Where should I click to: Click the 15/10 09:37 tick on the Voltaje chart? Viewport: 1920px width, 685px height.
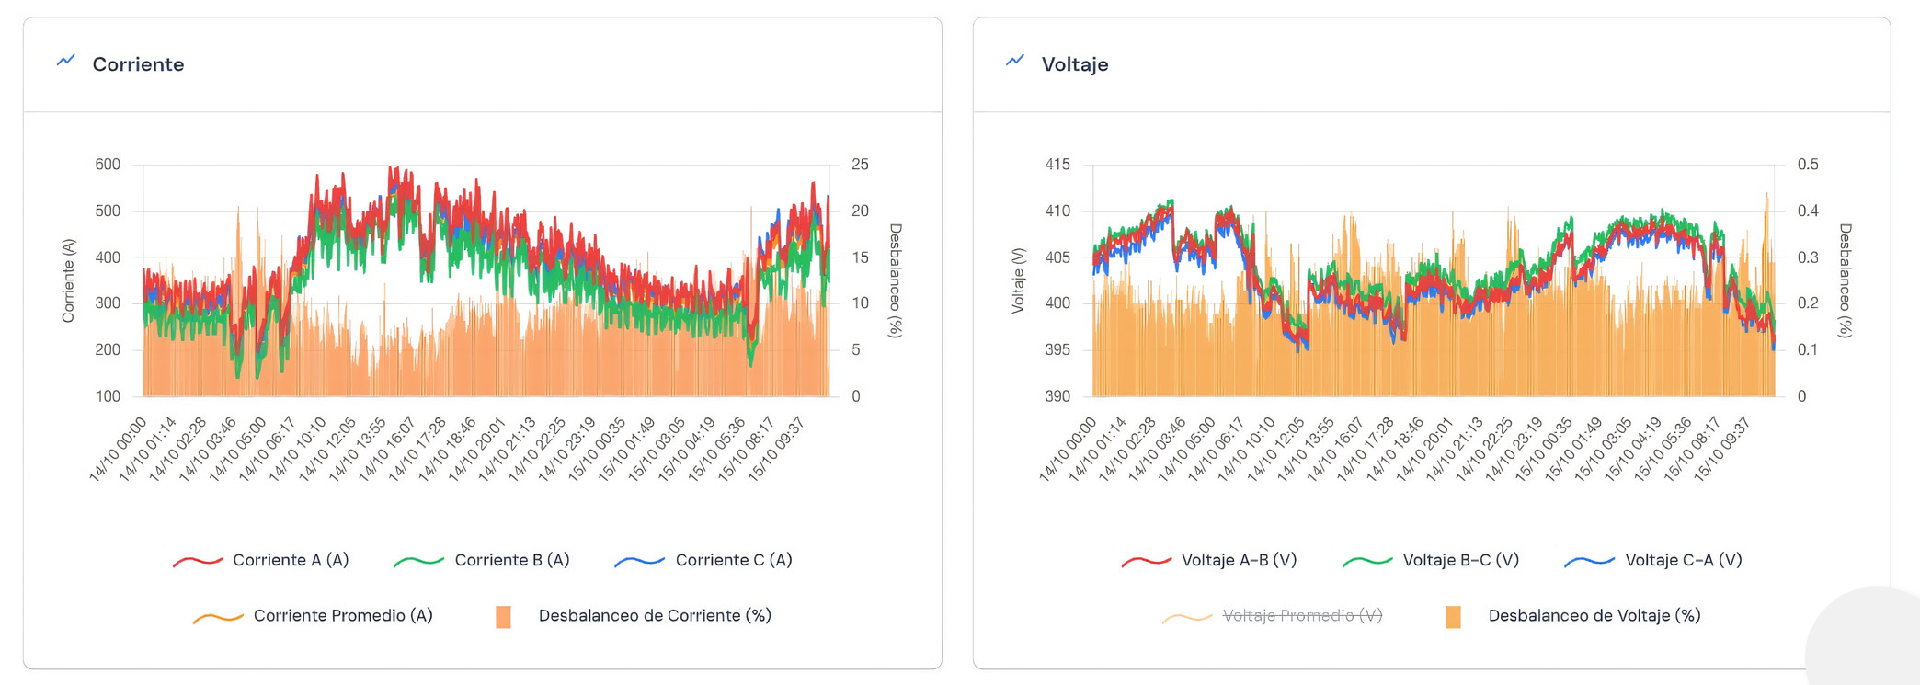1723,449
